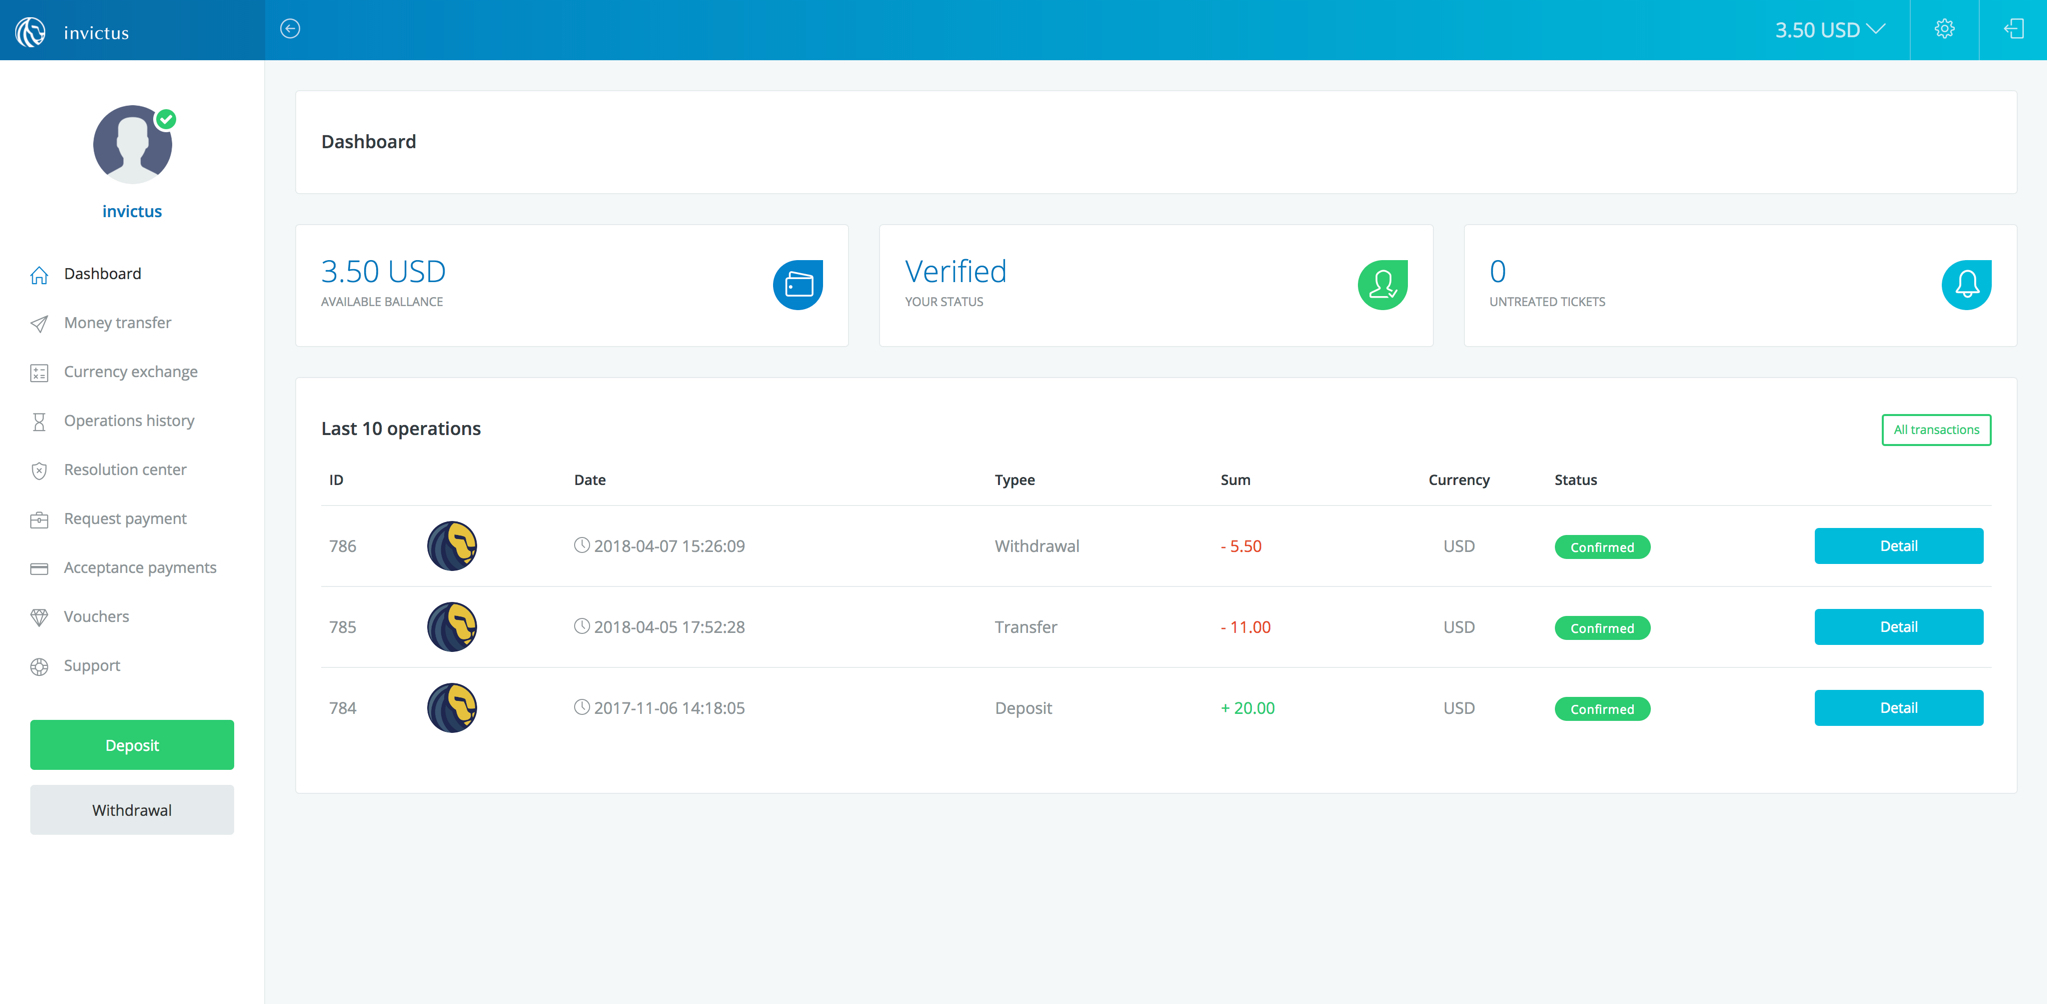Collapse sidebar using the back arrow icon
The image size is (2047, 1004).
[290, 29]
